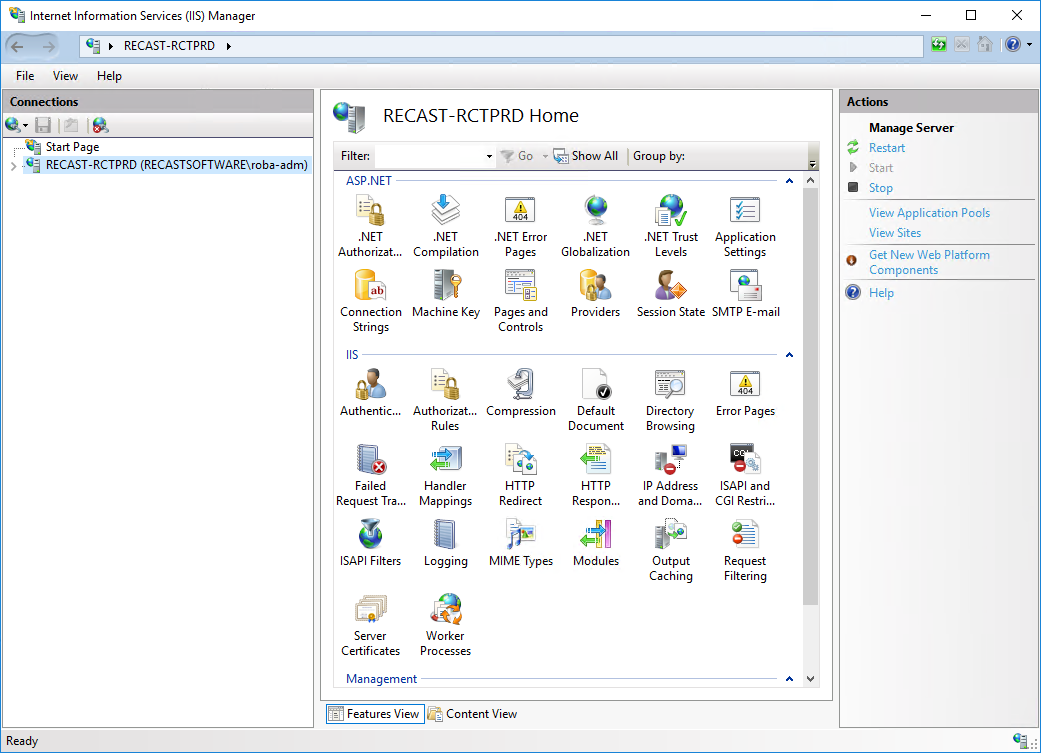Switch to Features View tab
1041x753 pixels.
[x=375, y=714]
